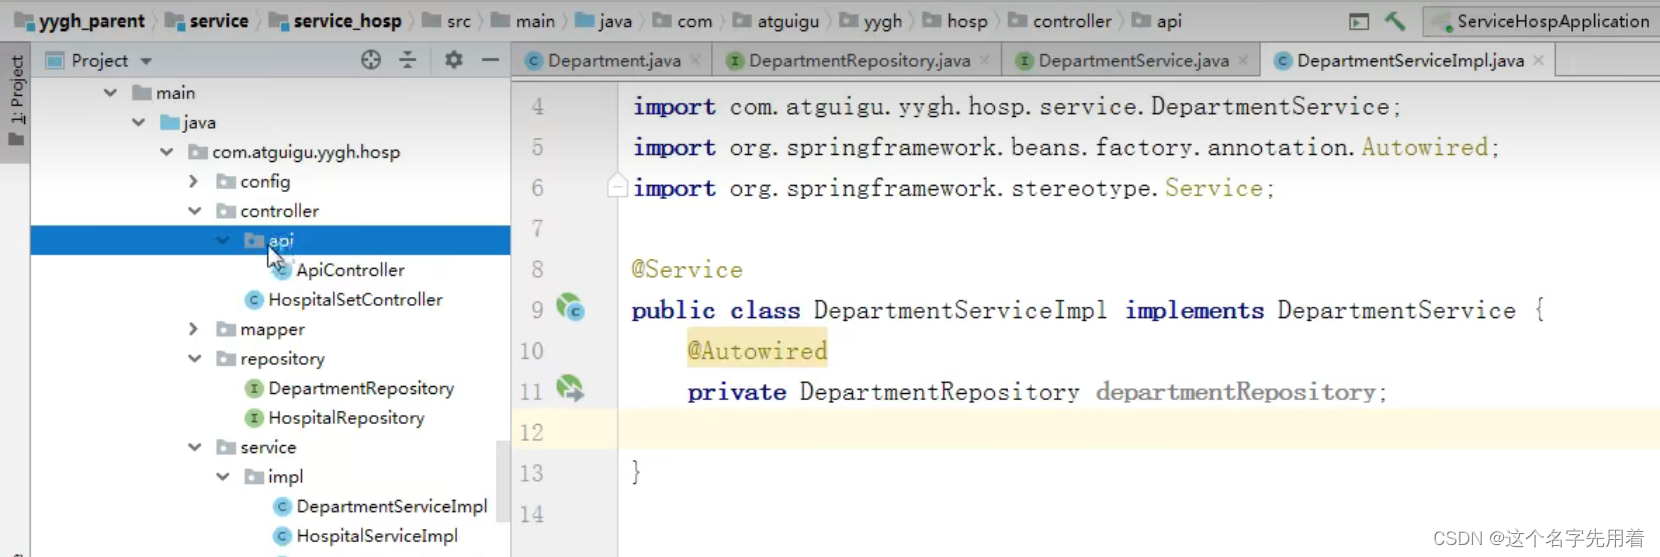This screenshot has height=557, width=1660.
Task: Click the empty line 12 in editor
Action: (x=1000, y=432)
